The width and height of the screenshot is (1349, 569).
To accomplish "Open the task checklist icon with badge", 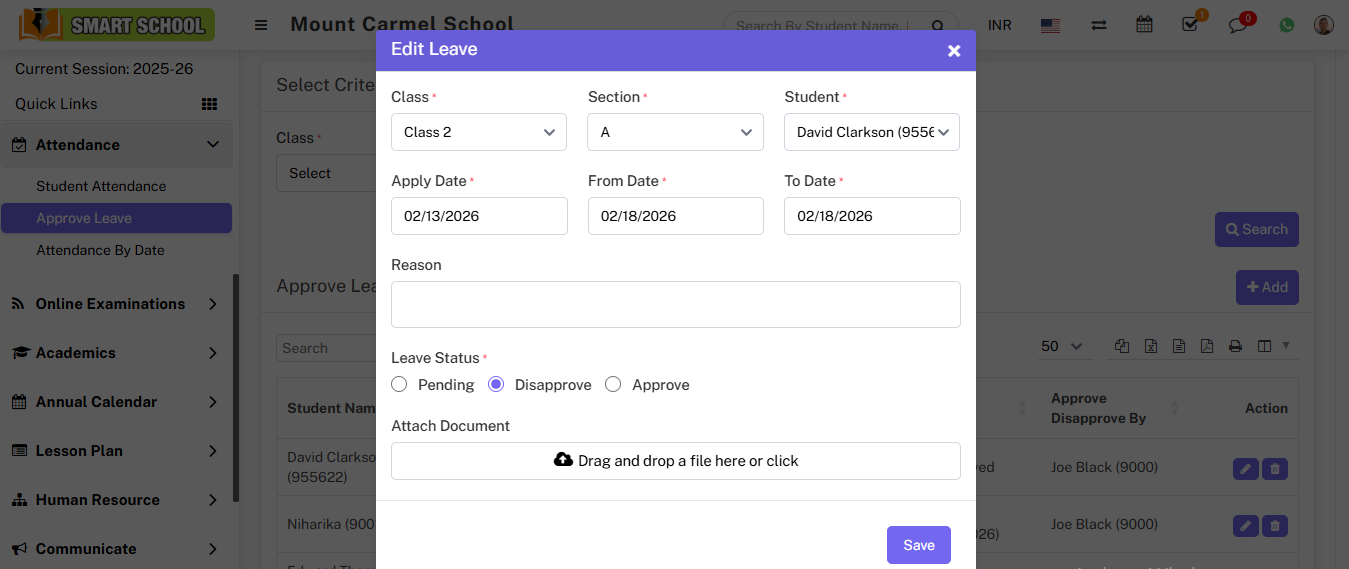I will tap(1190, 25).
